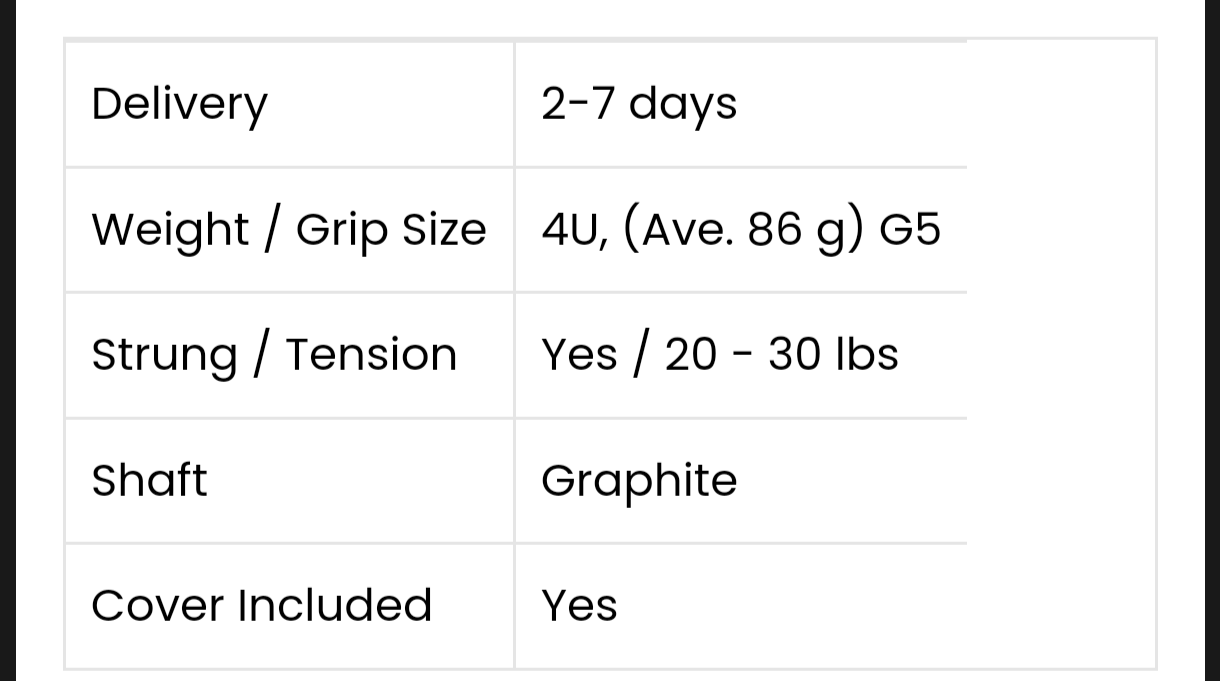Click "Yes" in the Strung / Tension row
1220x681 pixels.
[x=579, y=355]
